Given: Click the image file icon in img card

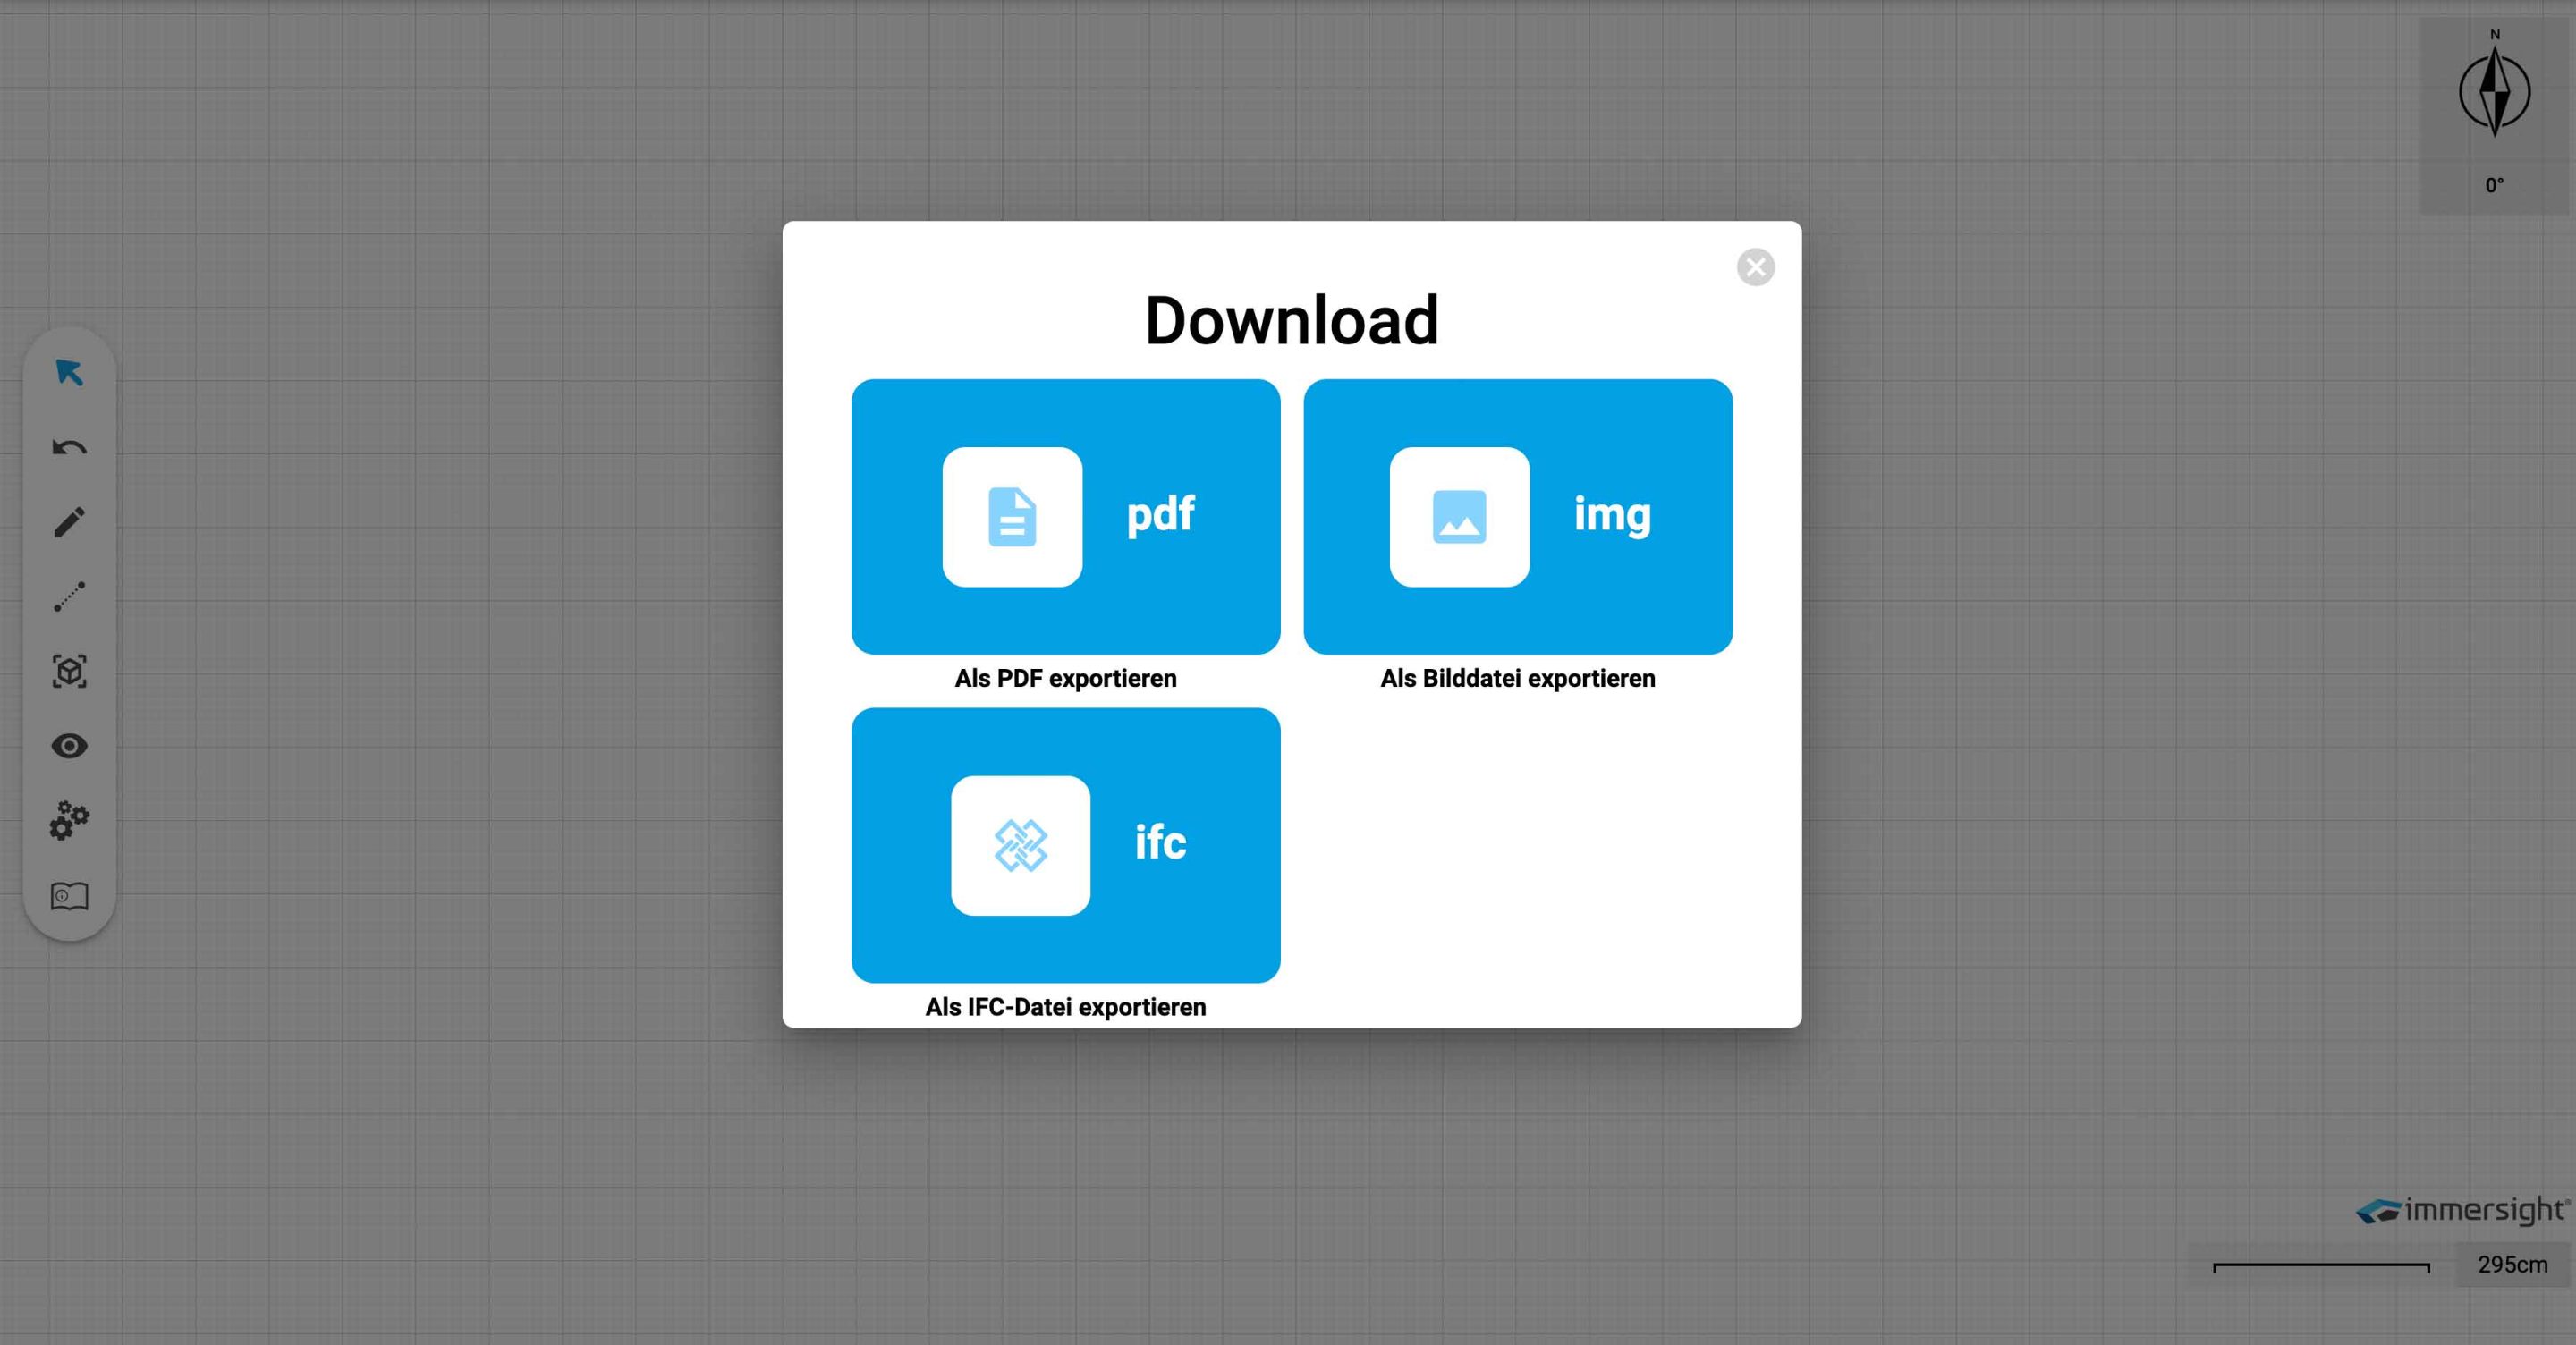Looking at the screenshot, I should coord(1458,516).
